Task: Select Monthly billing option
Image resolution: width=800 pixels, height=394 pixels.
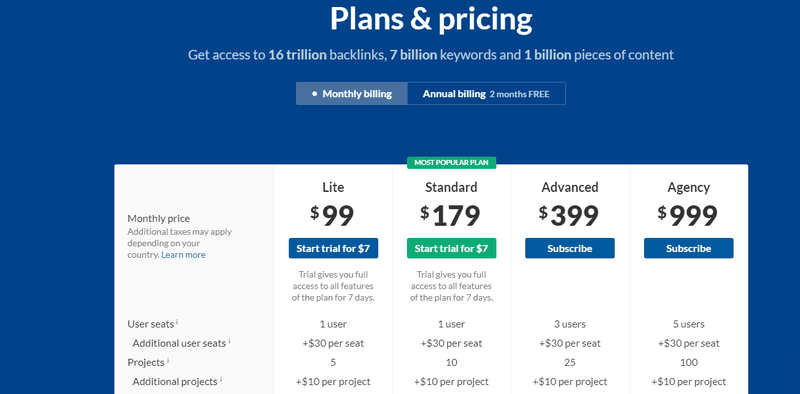Action: tap(352, 94)
